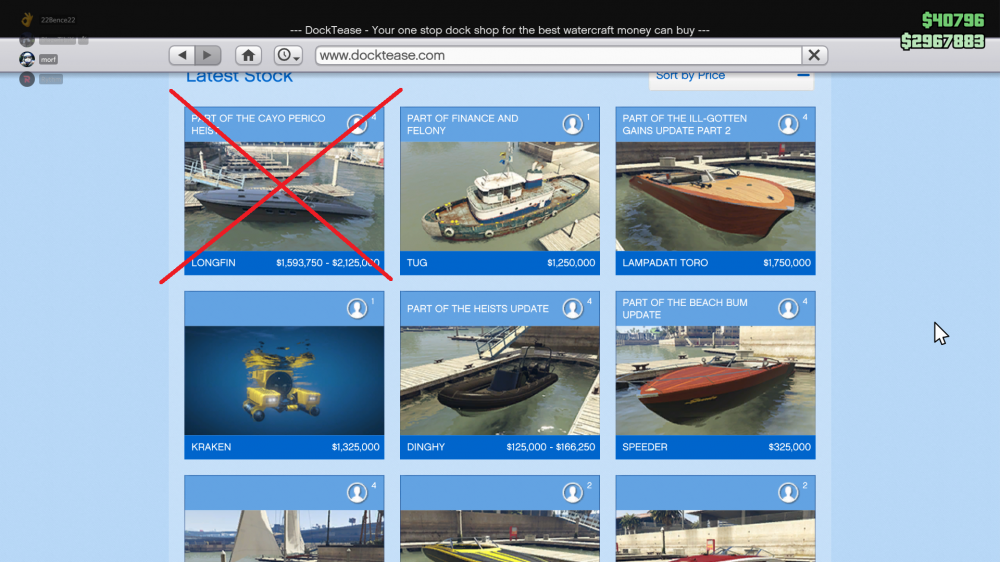Click the Longfin price range text
1000x562 pixels.
328,263
